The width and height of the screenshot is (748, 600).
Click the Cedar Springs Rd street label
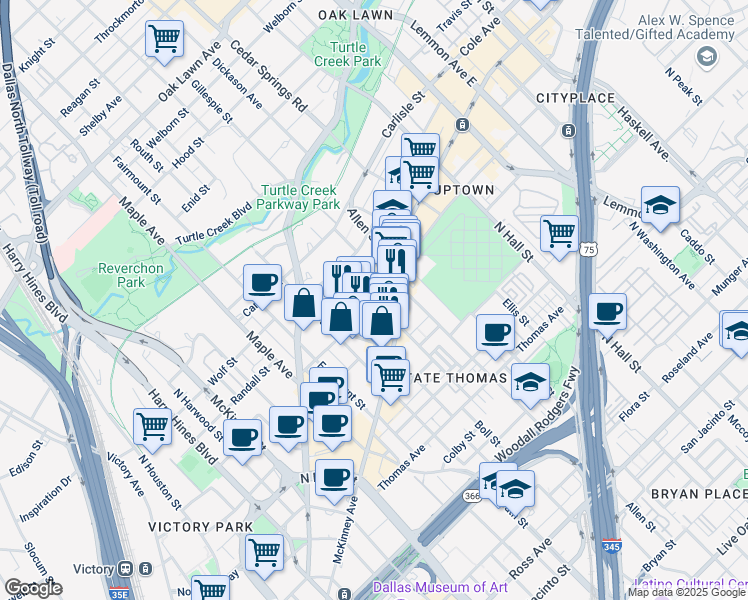[x=269, y=76]
